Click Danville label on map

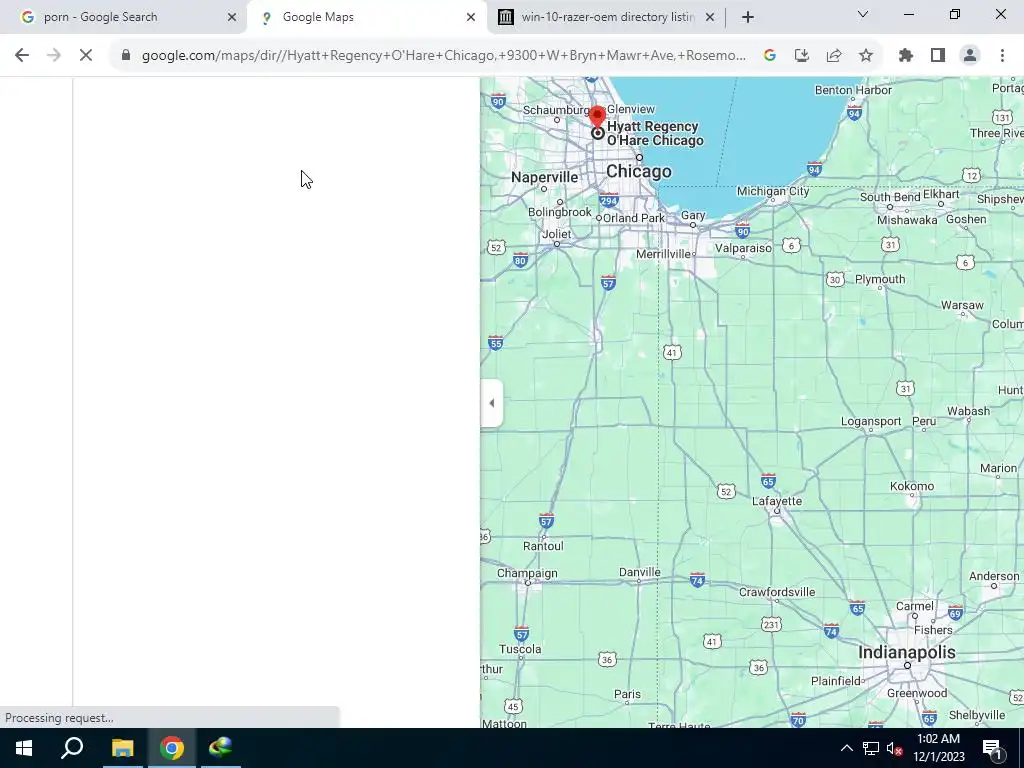pos(639,572)
